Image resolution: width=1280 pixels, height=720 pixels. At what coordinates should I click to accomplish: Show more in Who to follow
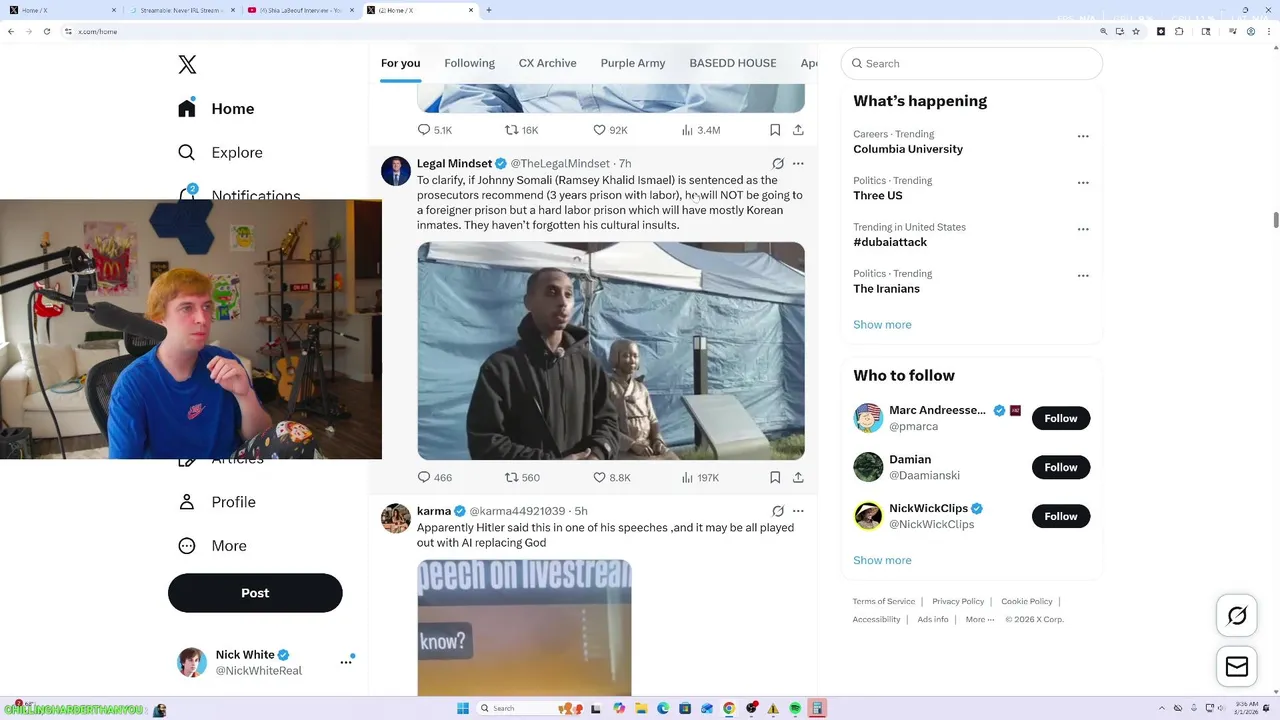point(882,561)
